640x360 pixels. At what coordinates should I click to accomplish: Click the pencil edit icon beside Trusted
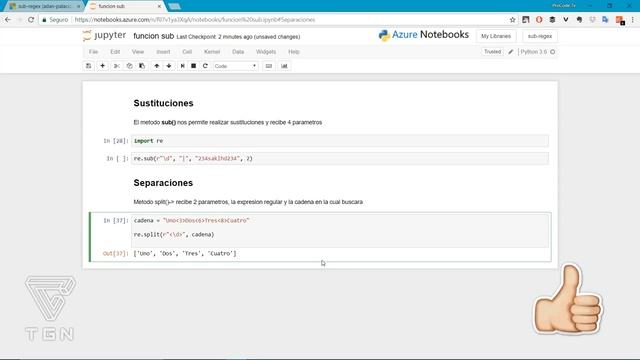[x=511, y=52]
